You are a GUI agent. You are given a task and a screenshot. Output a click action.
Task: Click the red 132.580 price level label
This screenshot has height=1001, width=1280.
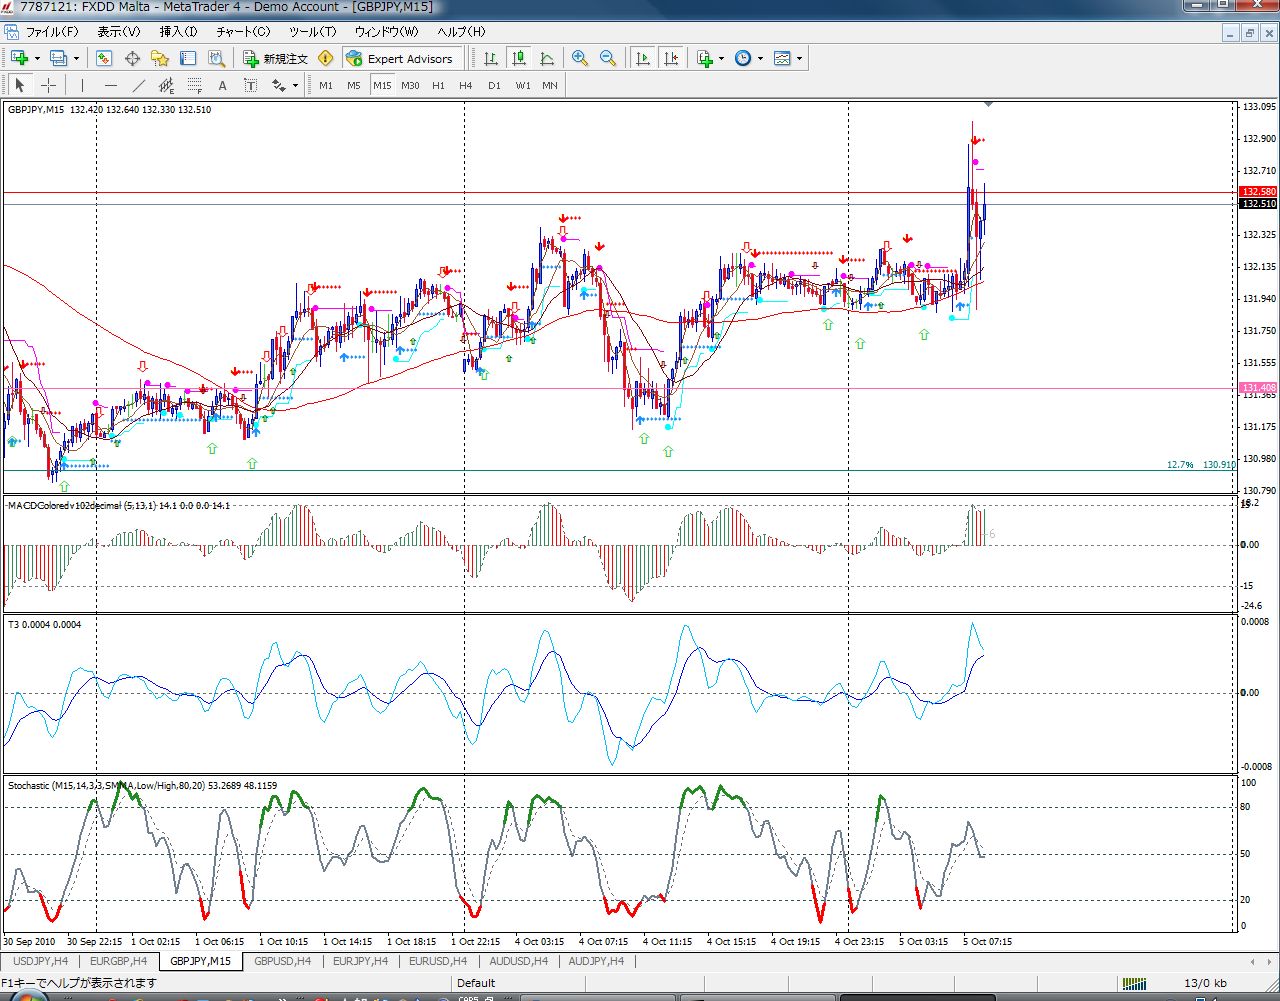(x=1258, y=192)
